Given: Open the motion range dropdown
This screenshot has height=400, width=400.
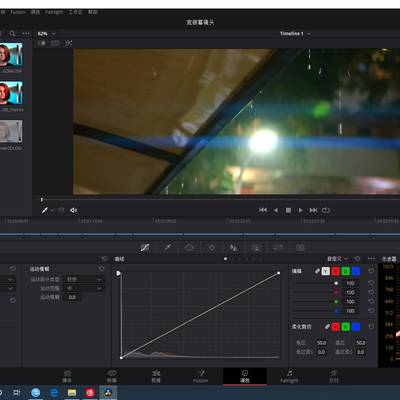Looking at the screenshot, I should [83, 288].
